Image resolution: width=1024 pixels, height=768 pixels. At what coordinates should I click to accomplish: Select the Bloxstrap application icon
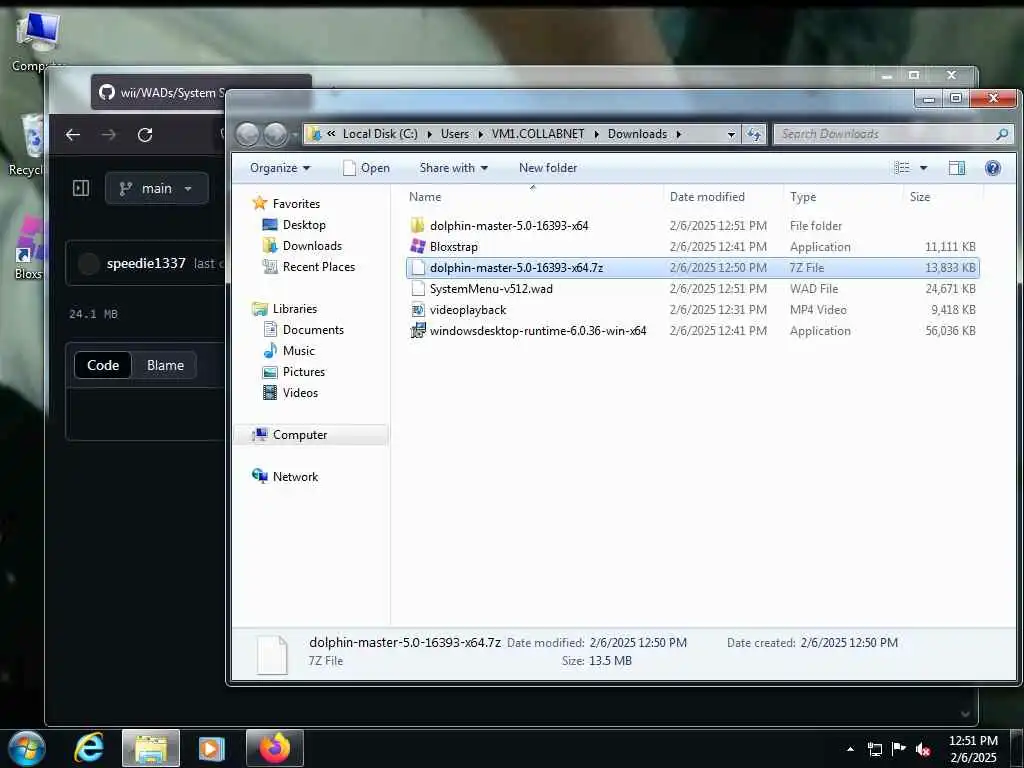click(418, 246)
